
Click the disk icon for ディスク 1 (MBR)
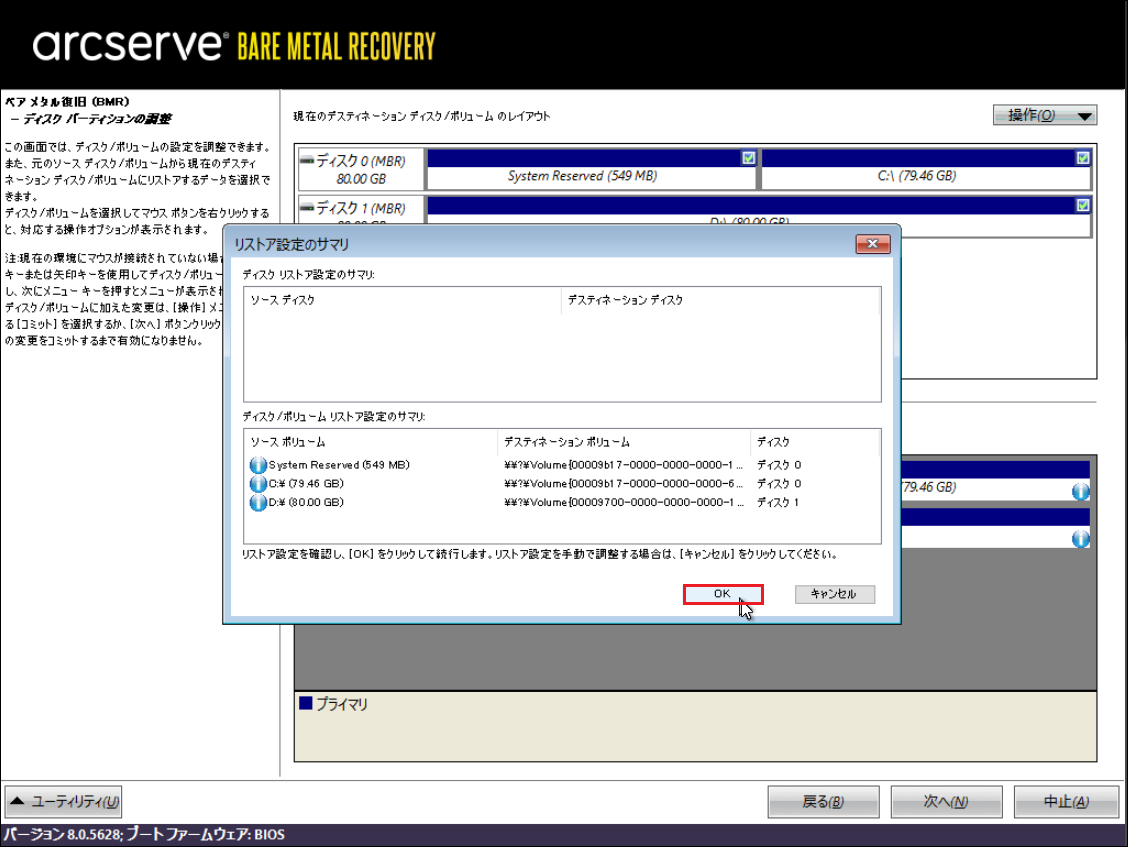coord(307,208)
